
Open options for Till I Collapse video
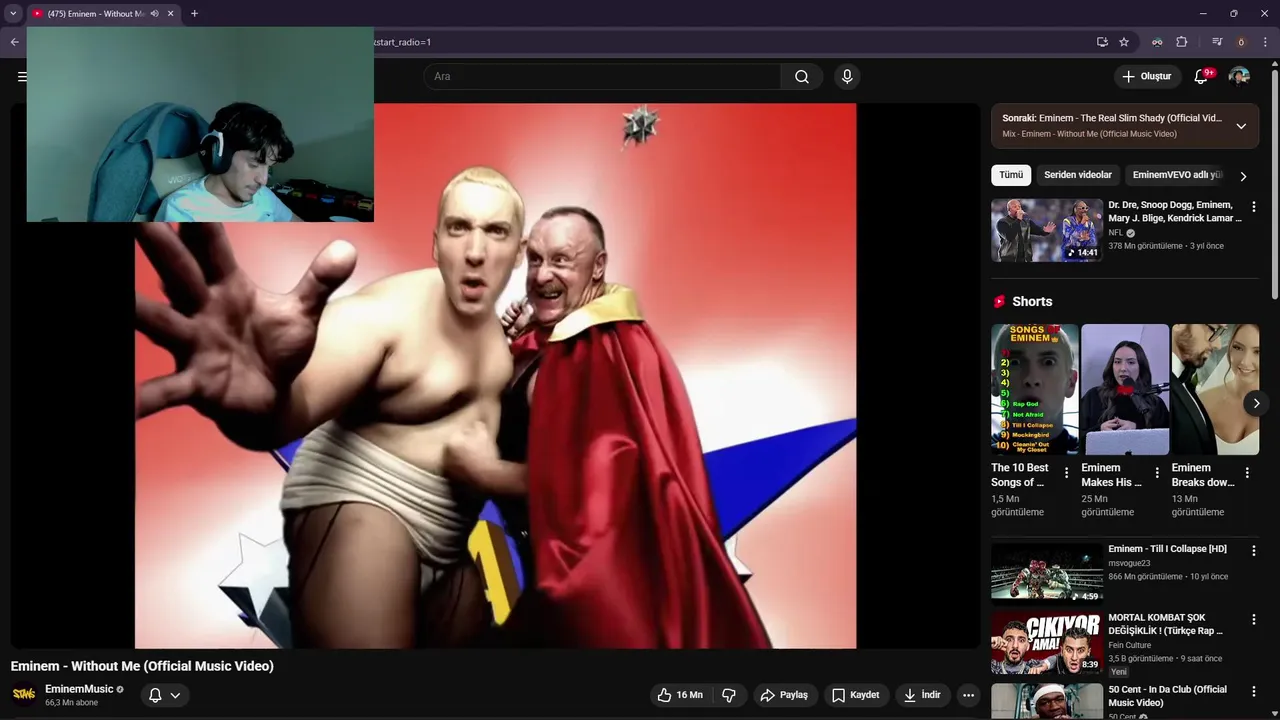click(1253, 551)
